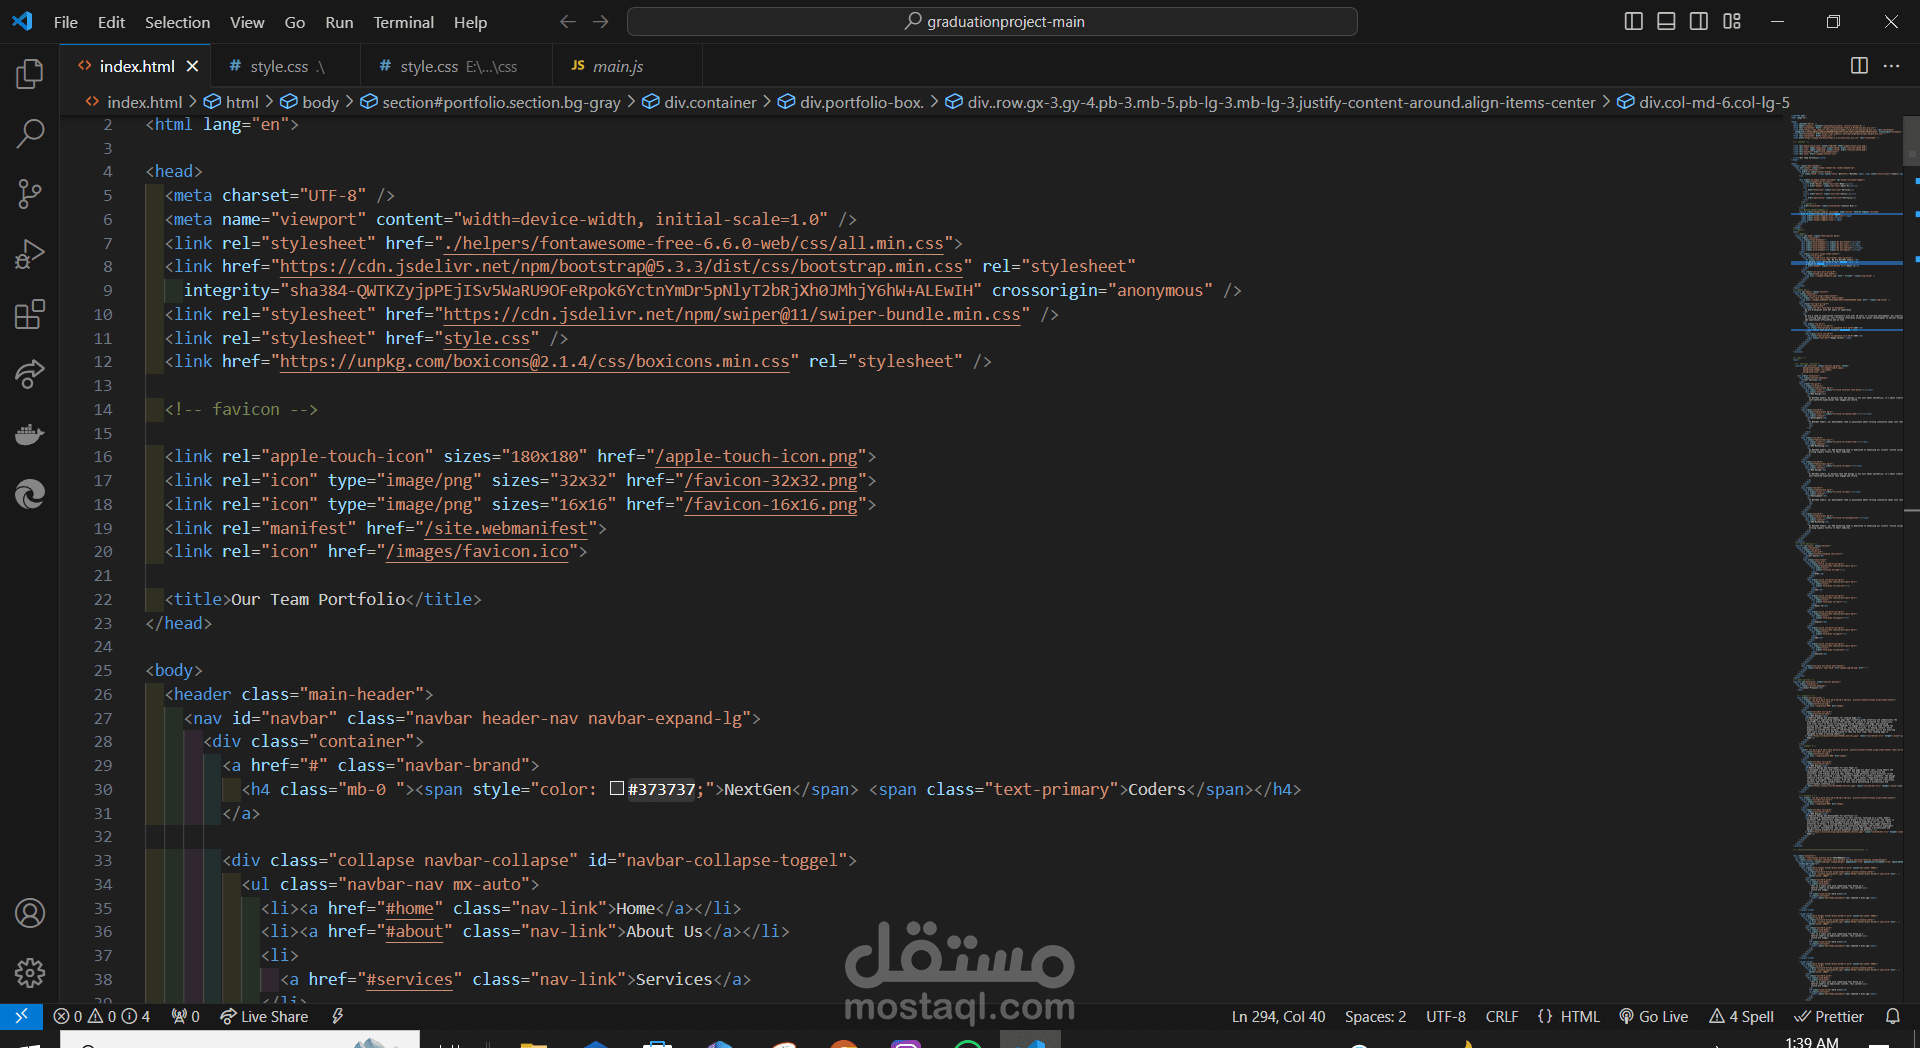Follow the bootstrap.min.css CDN link
1920x1048 pixels.
coord(621,267)
